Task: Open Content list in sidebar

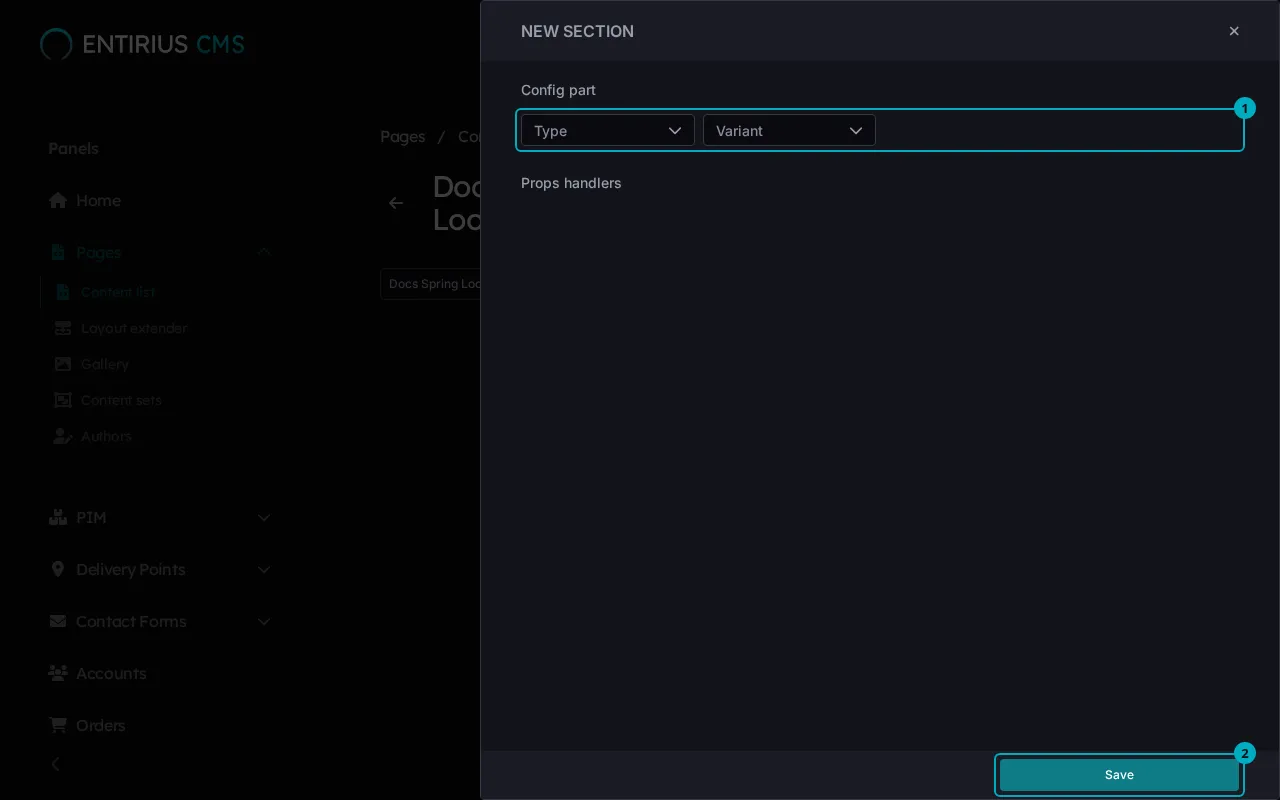Action: tap(118, 292)
